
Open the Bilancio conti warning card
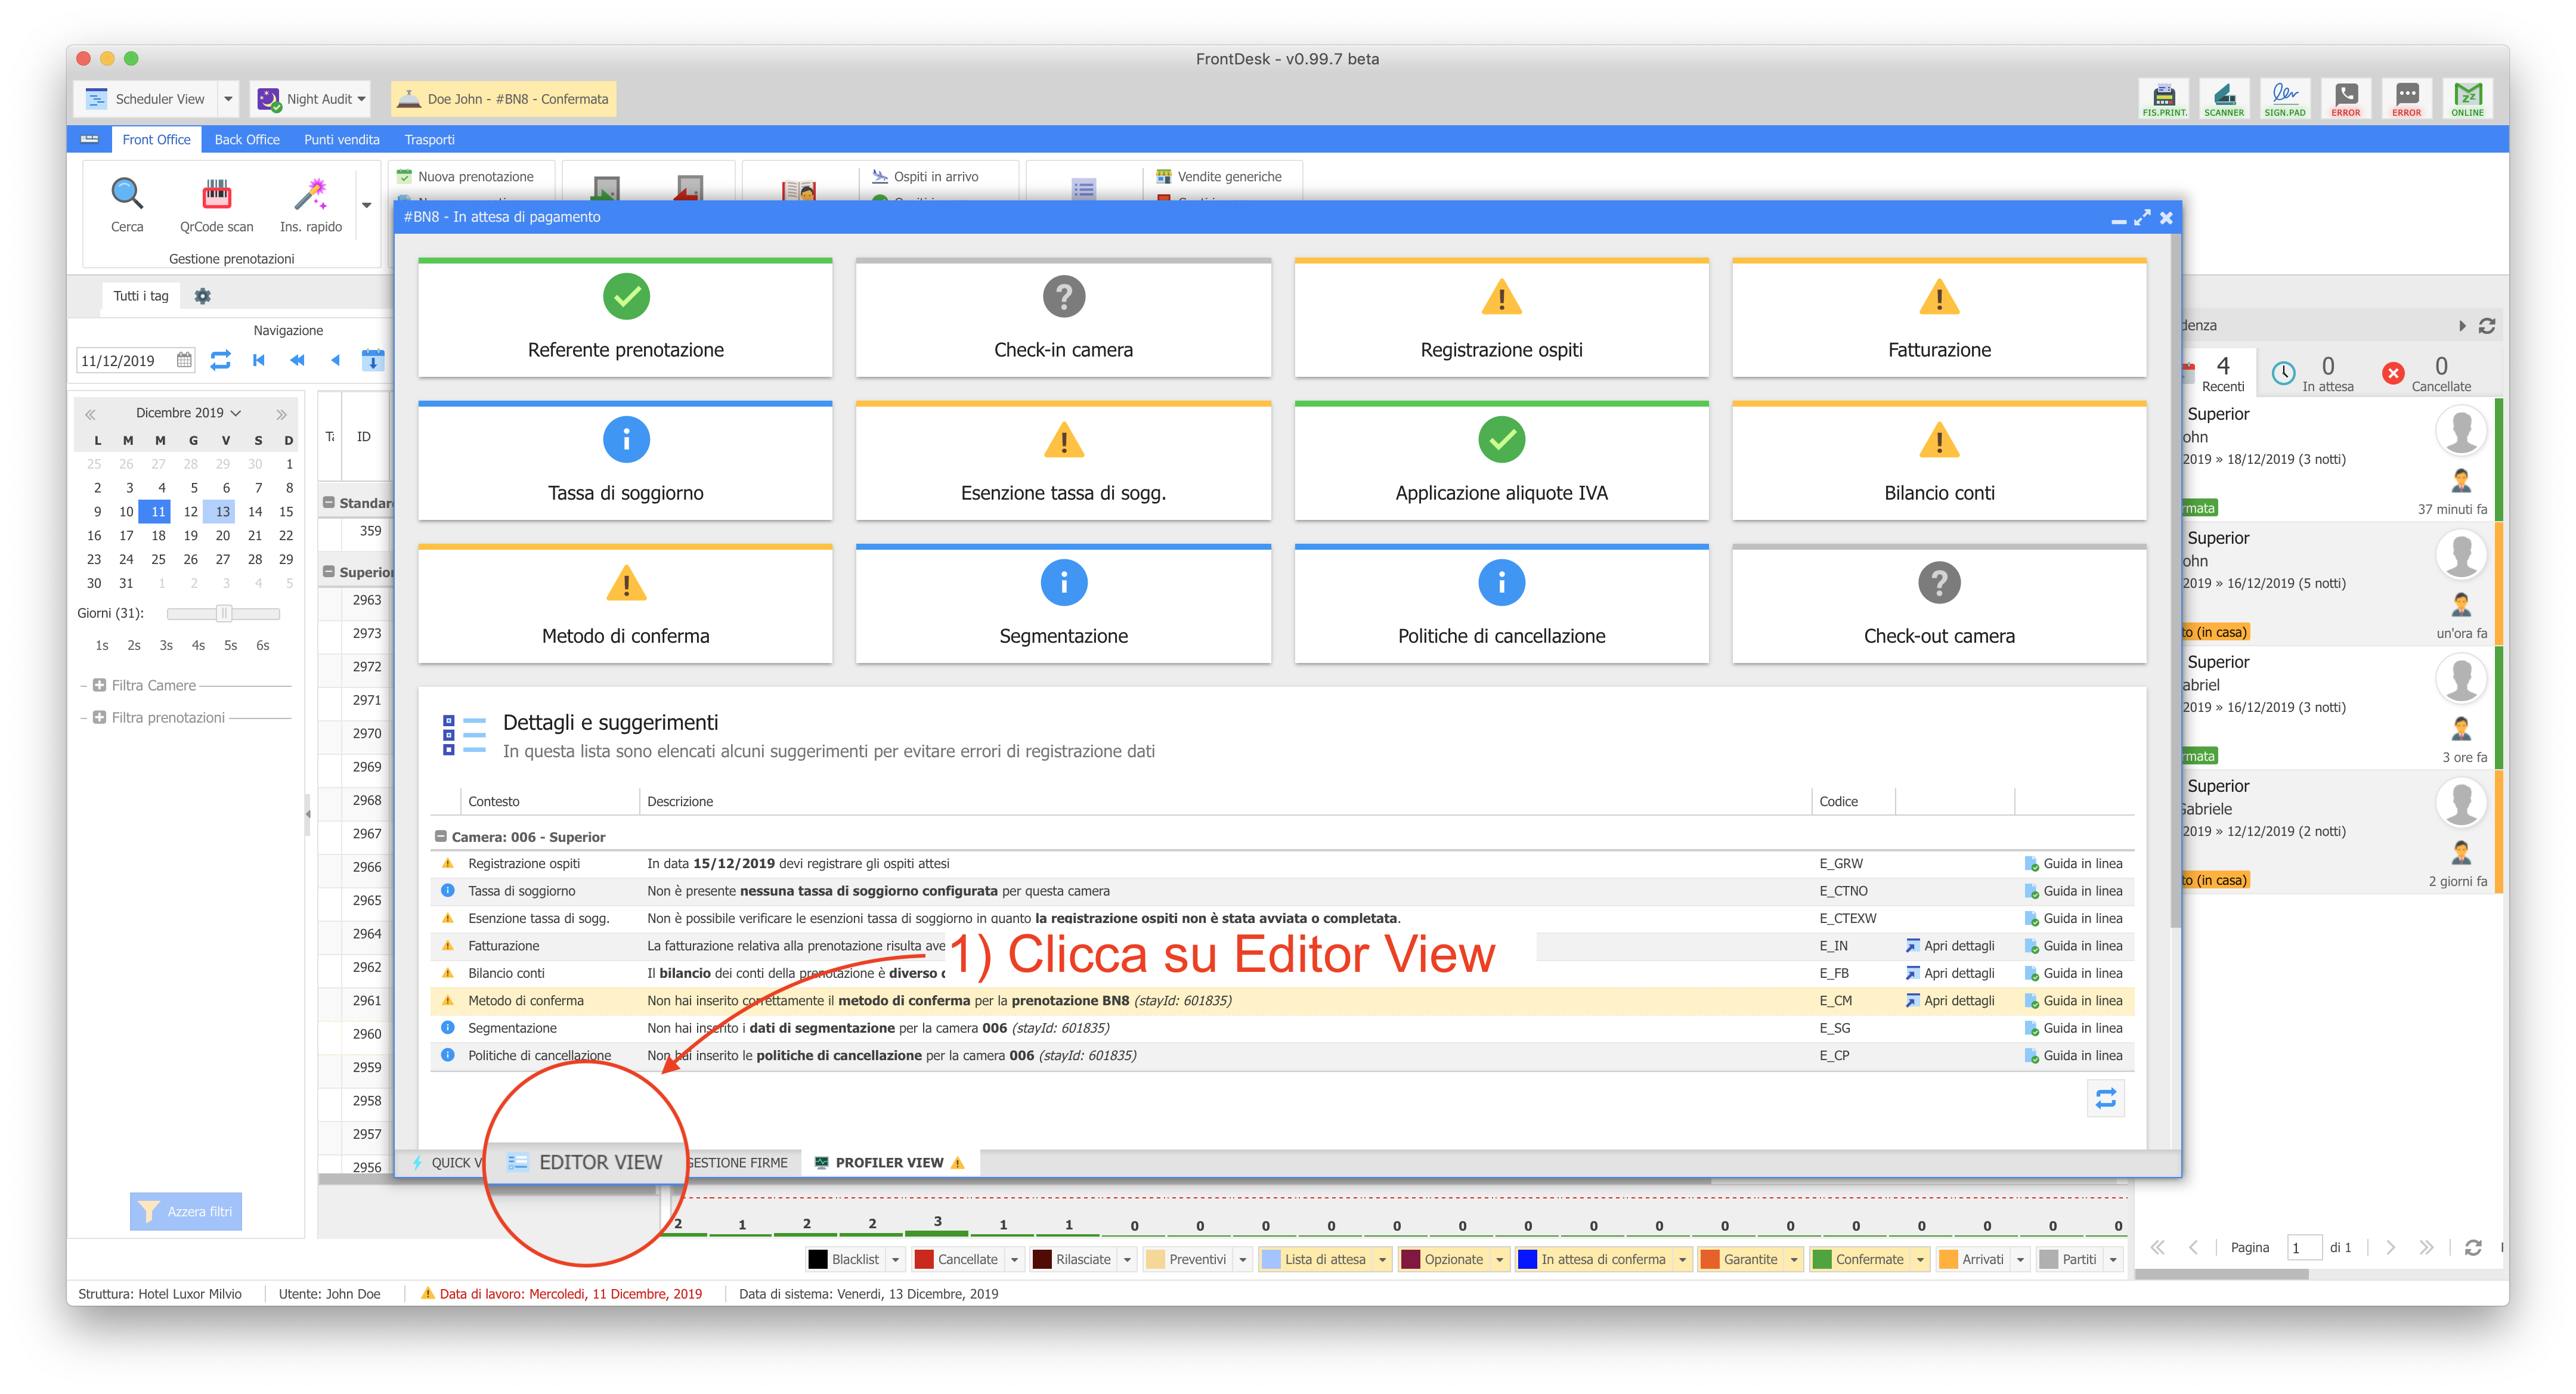point(1939,461)
